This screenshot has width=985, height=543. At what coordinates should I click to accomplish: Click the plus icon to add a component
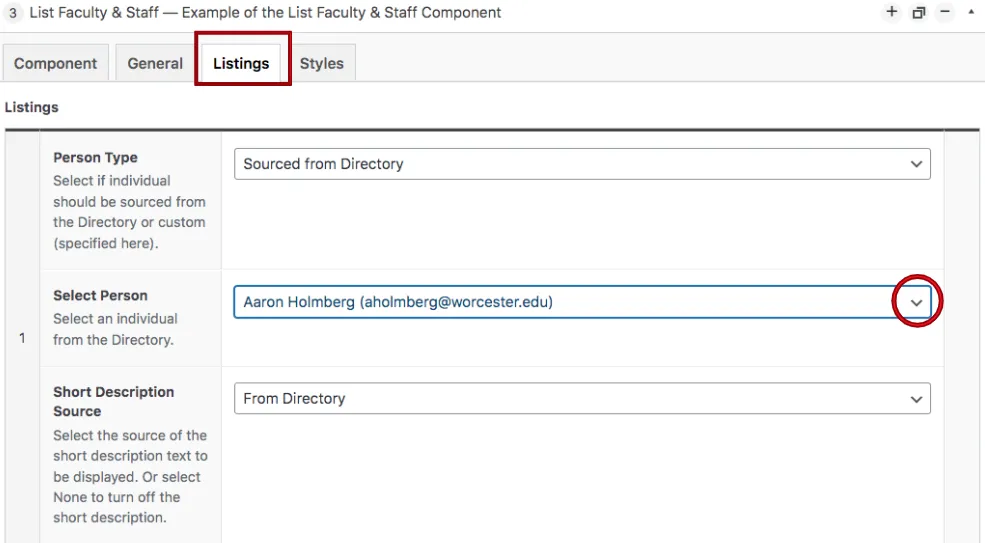[x=892, y=13]
